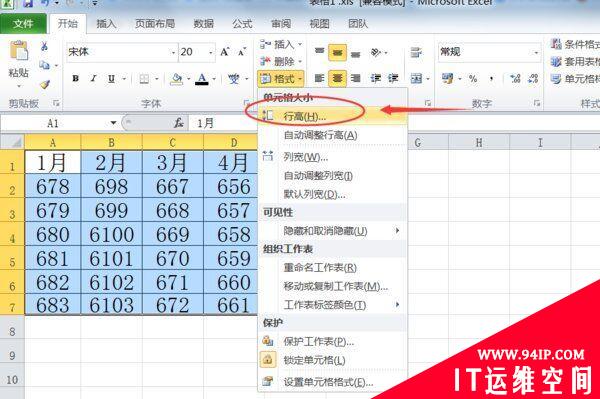Image resolution: width=600 pixels, height=399 pixels.
Task: Click the 格式 dropdown button
Action: [x=281, y=79]
